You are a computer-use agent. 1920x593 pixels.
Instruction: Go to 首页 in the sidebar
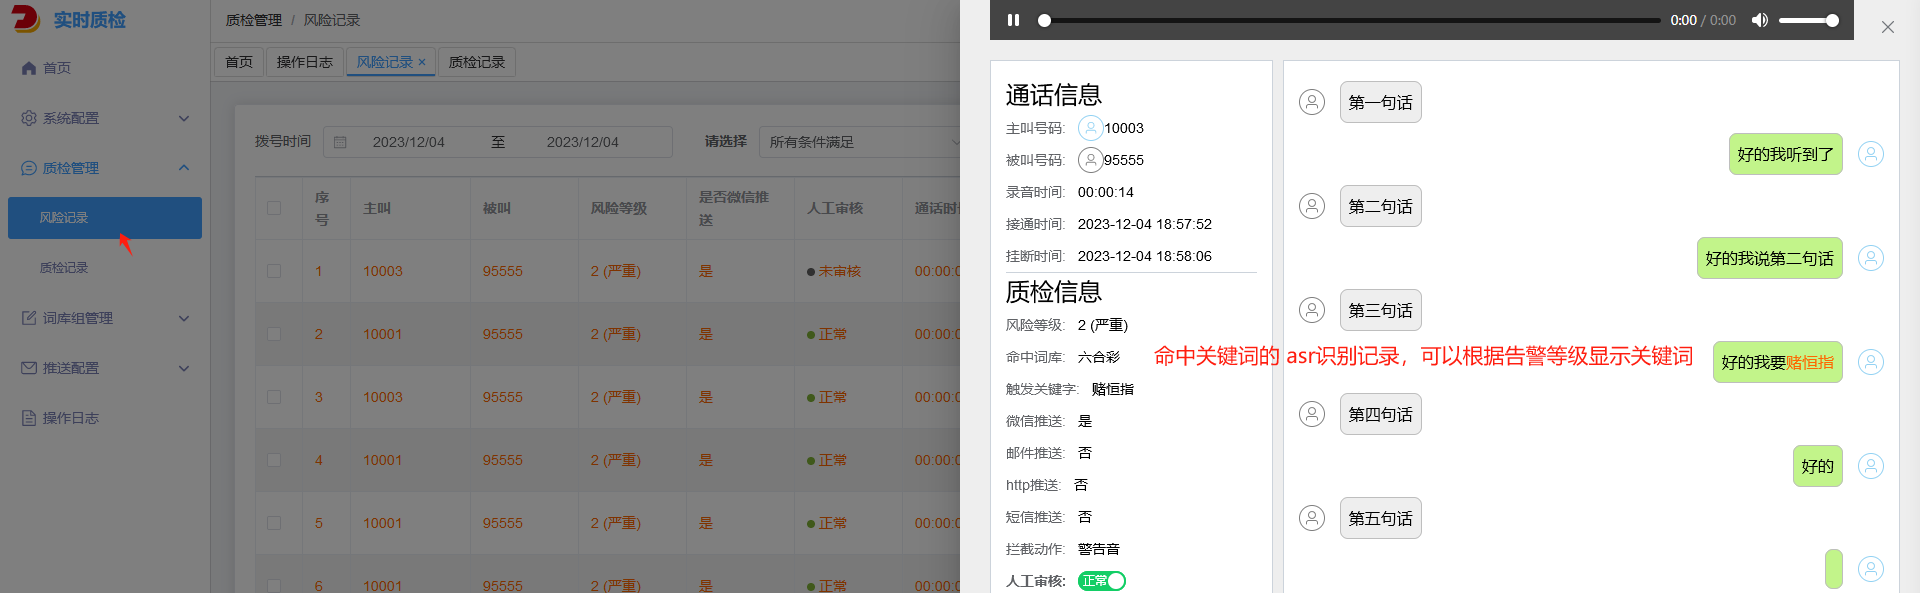(x=56, y=68)
